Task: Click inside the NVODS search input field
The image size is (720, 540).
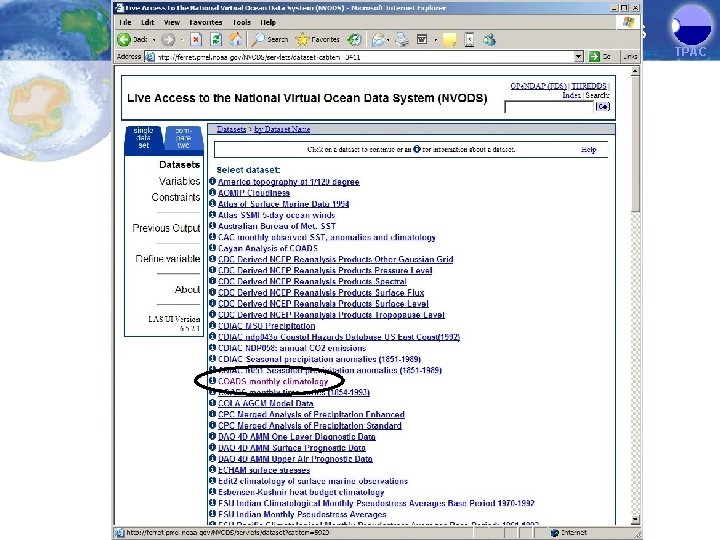Action: (549, 107)
